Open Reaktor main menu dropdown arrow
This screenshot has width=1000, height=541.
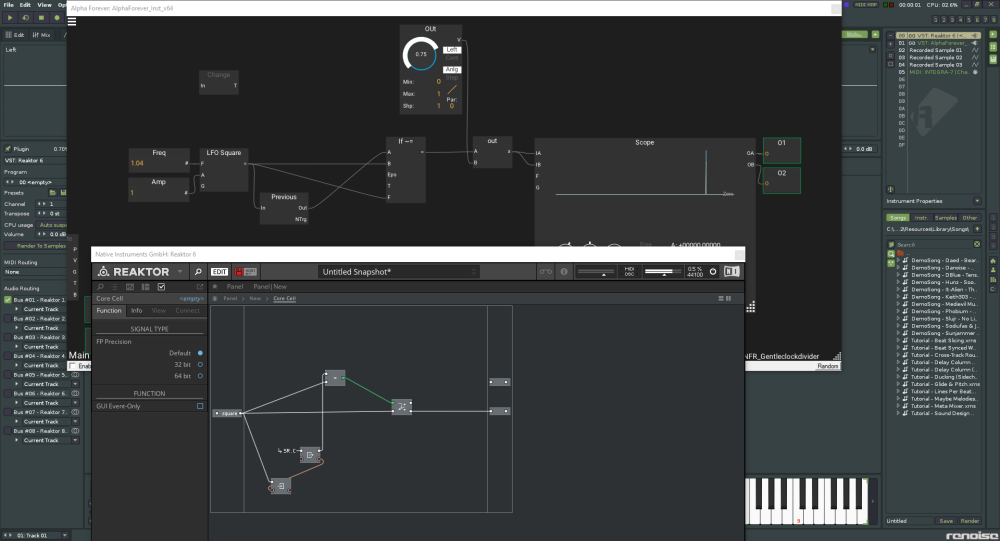pos(180,272)
